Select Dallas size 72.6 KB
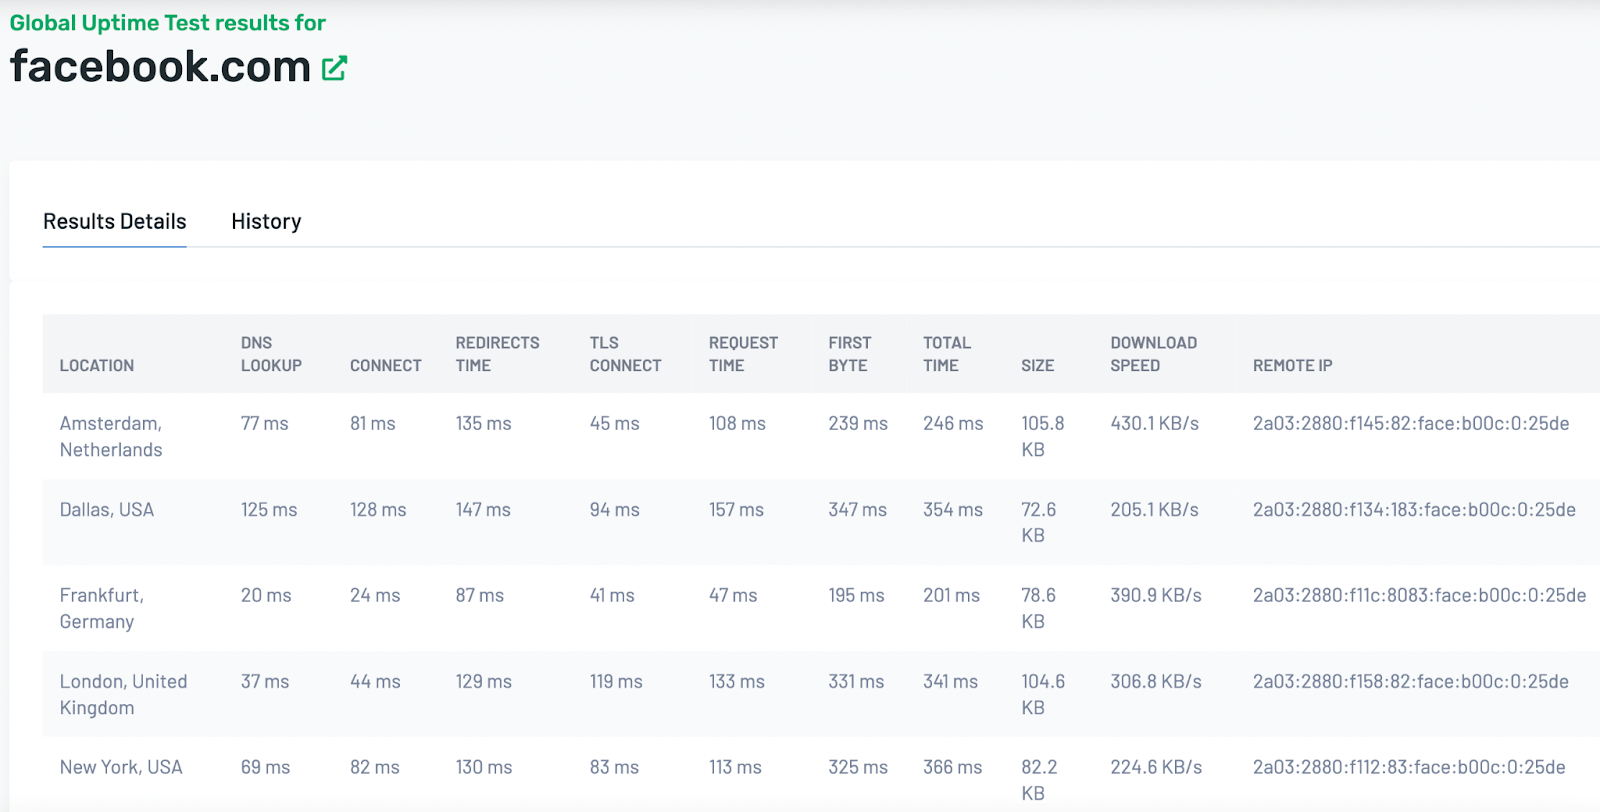Image resolution: width=1600 pixels, height=812 pixels. click(x=1039, y=523)
